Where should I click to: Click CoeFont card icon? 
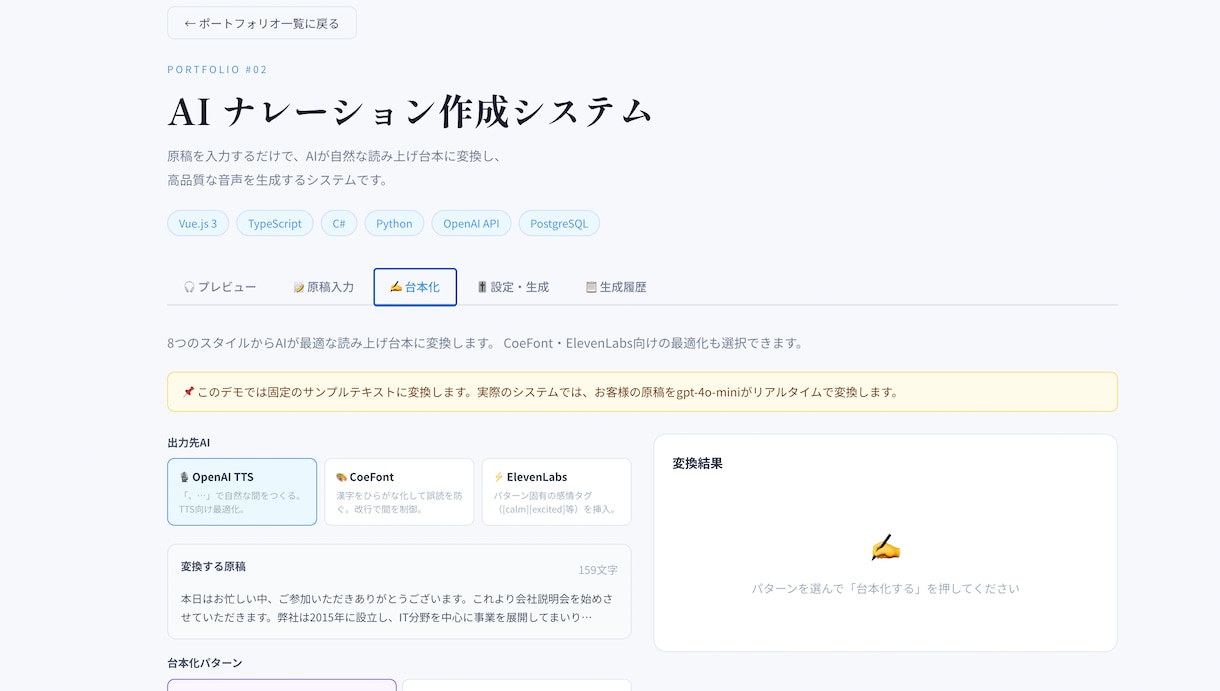click(341, 477)
